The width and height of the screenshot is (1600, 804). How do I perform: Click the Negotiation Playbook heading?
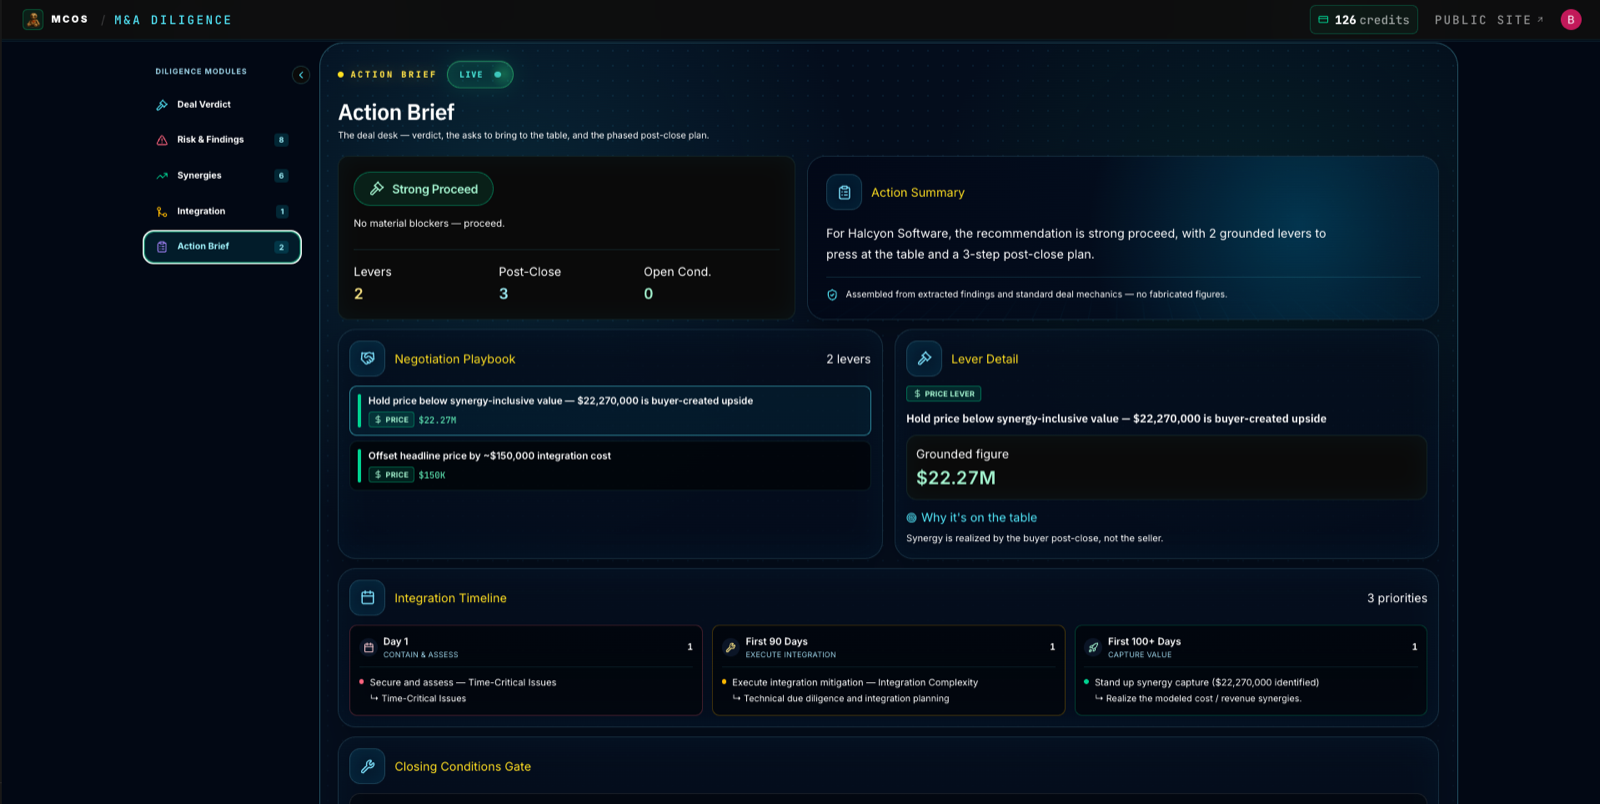click(x=455, y=360)
